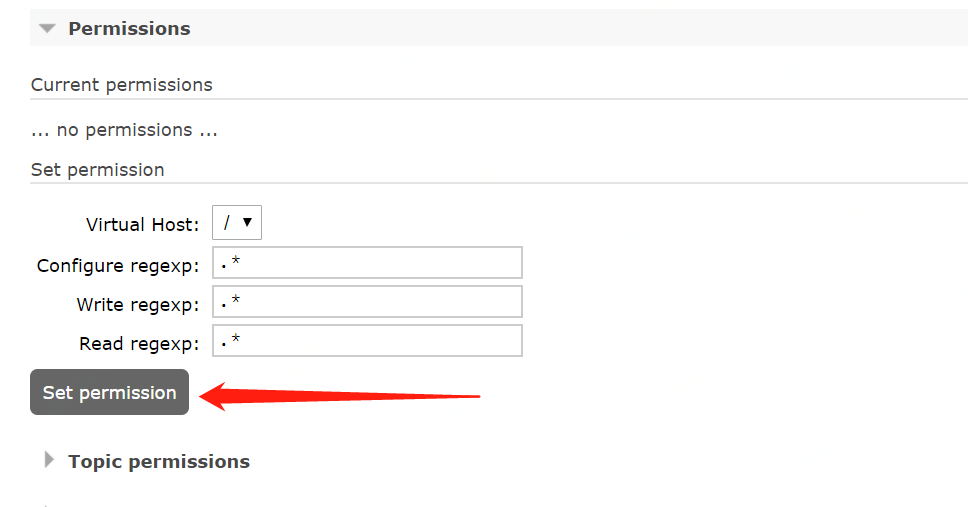
Task: Click the Permissions section header title
Action: click(129, 29)
